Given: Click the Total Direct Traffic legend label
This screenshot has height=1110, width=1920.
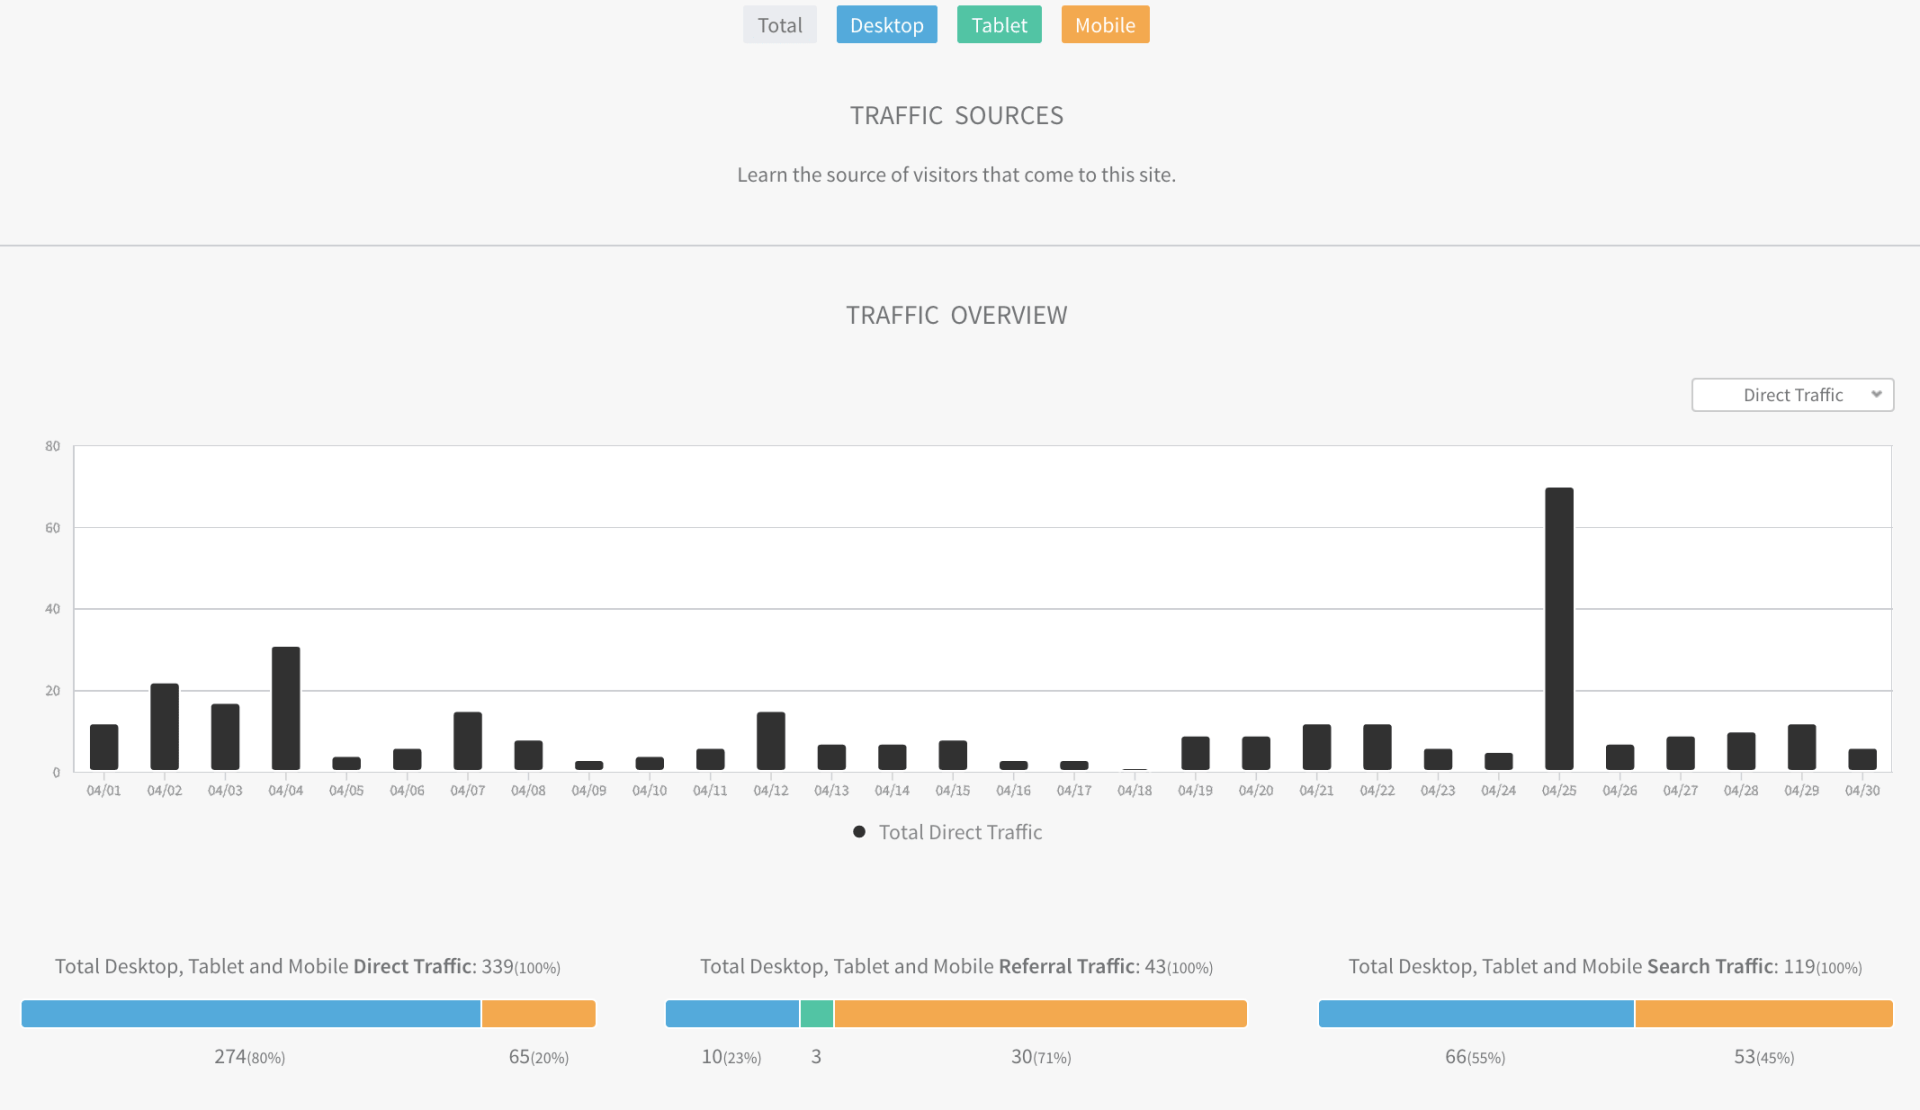Looking at the screenshot, I should (x=959, y=832).
